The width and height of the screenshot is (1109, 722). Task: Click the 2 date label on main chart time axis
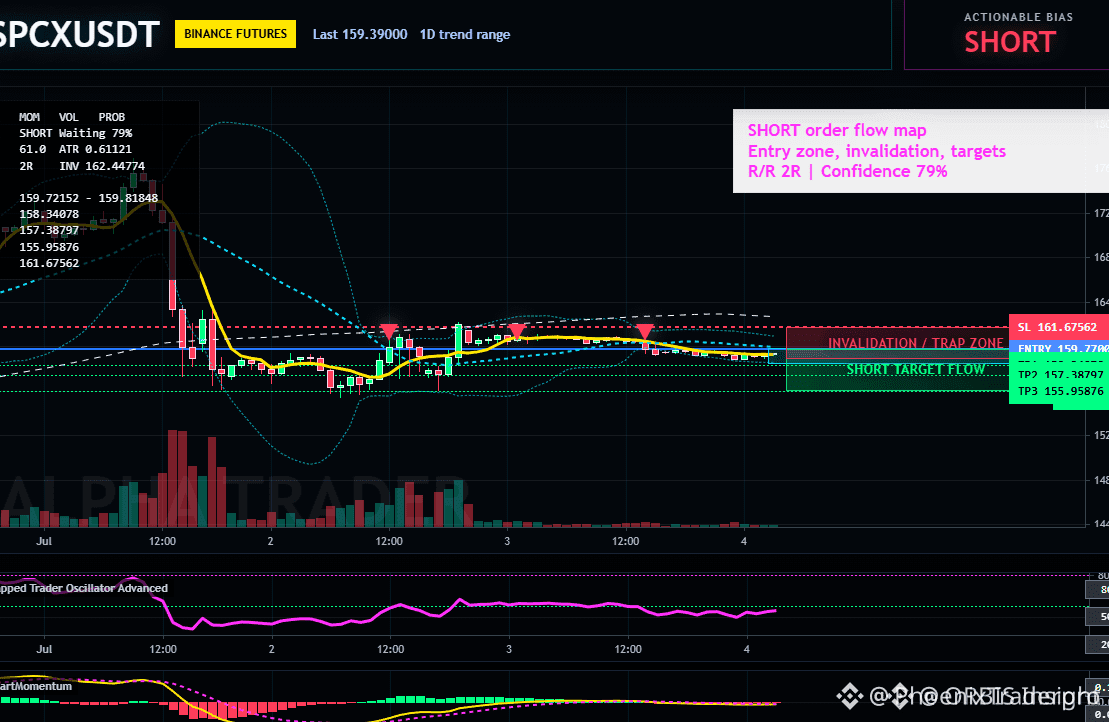click(x=270, y=541)
